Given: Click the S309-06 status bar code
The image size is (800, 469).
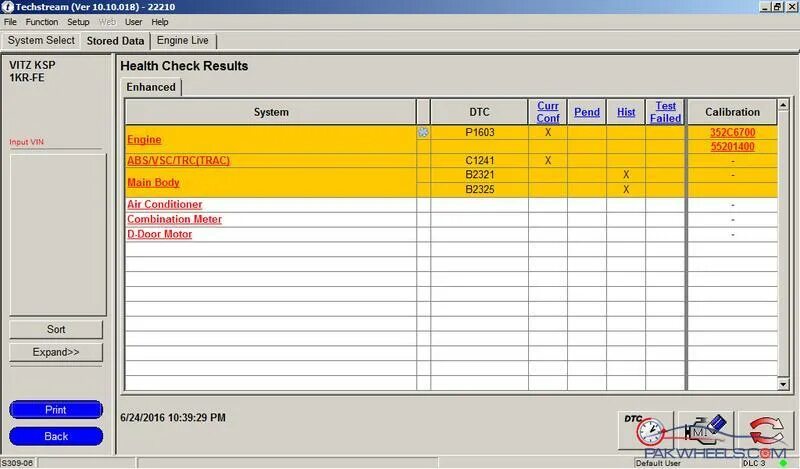Looking at the screenshot, I should 17,463.
